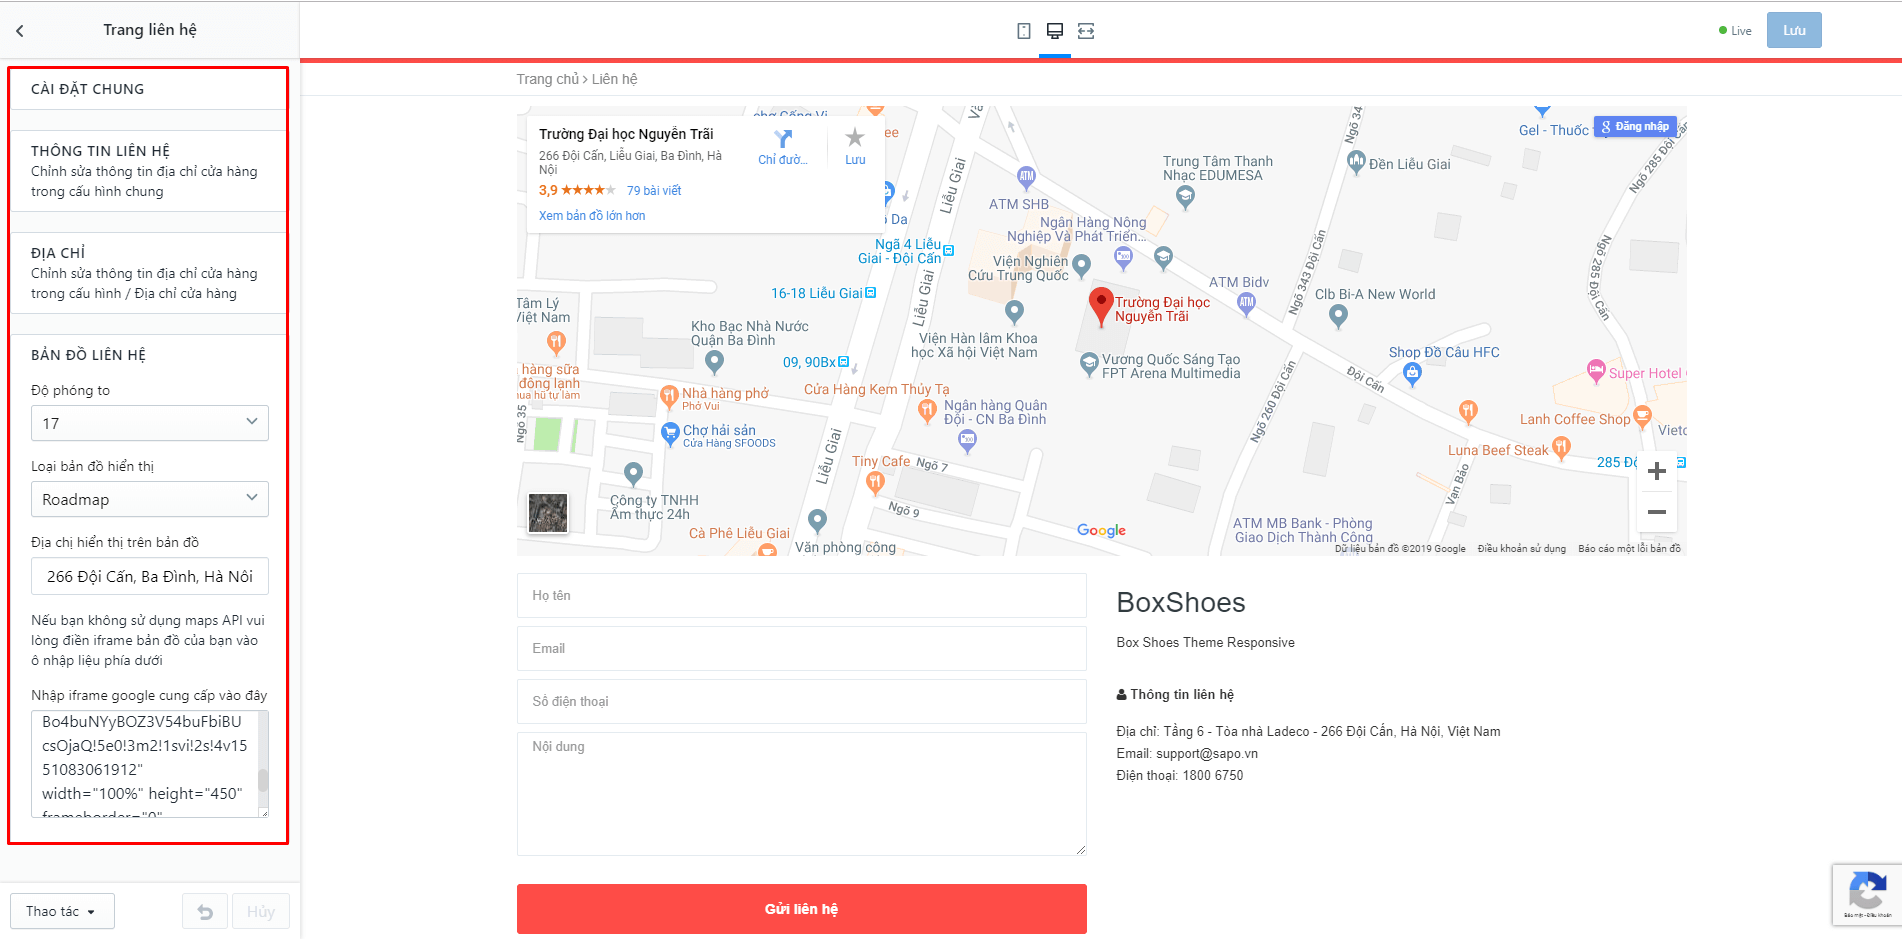Click the Super Hotel map pin
Screen dimensions: 1902x939
coord(1596,370)
